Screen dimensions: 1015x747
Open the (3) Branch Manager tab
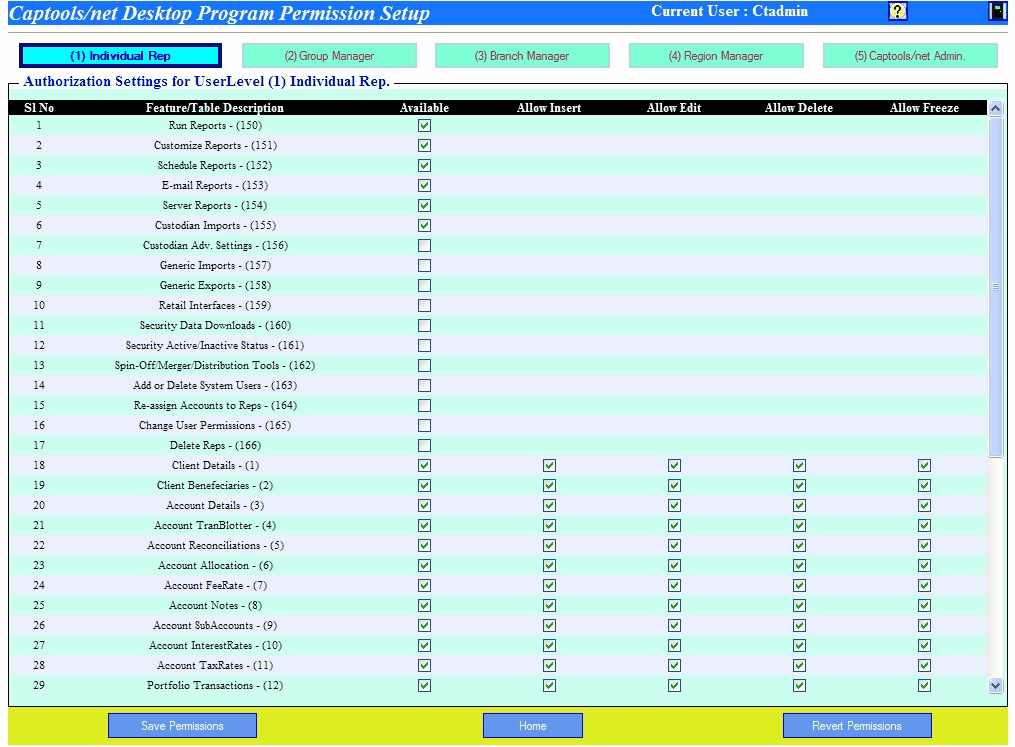[x=522, y=56]
